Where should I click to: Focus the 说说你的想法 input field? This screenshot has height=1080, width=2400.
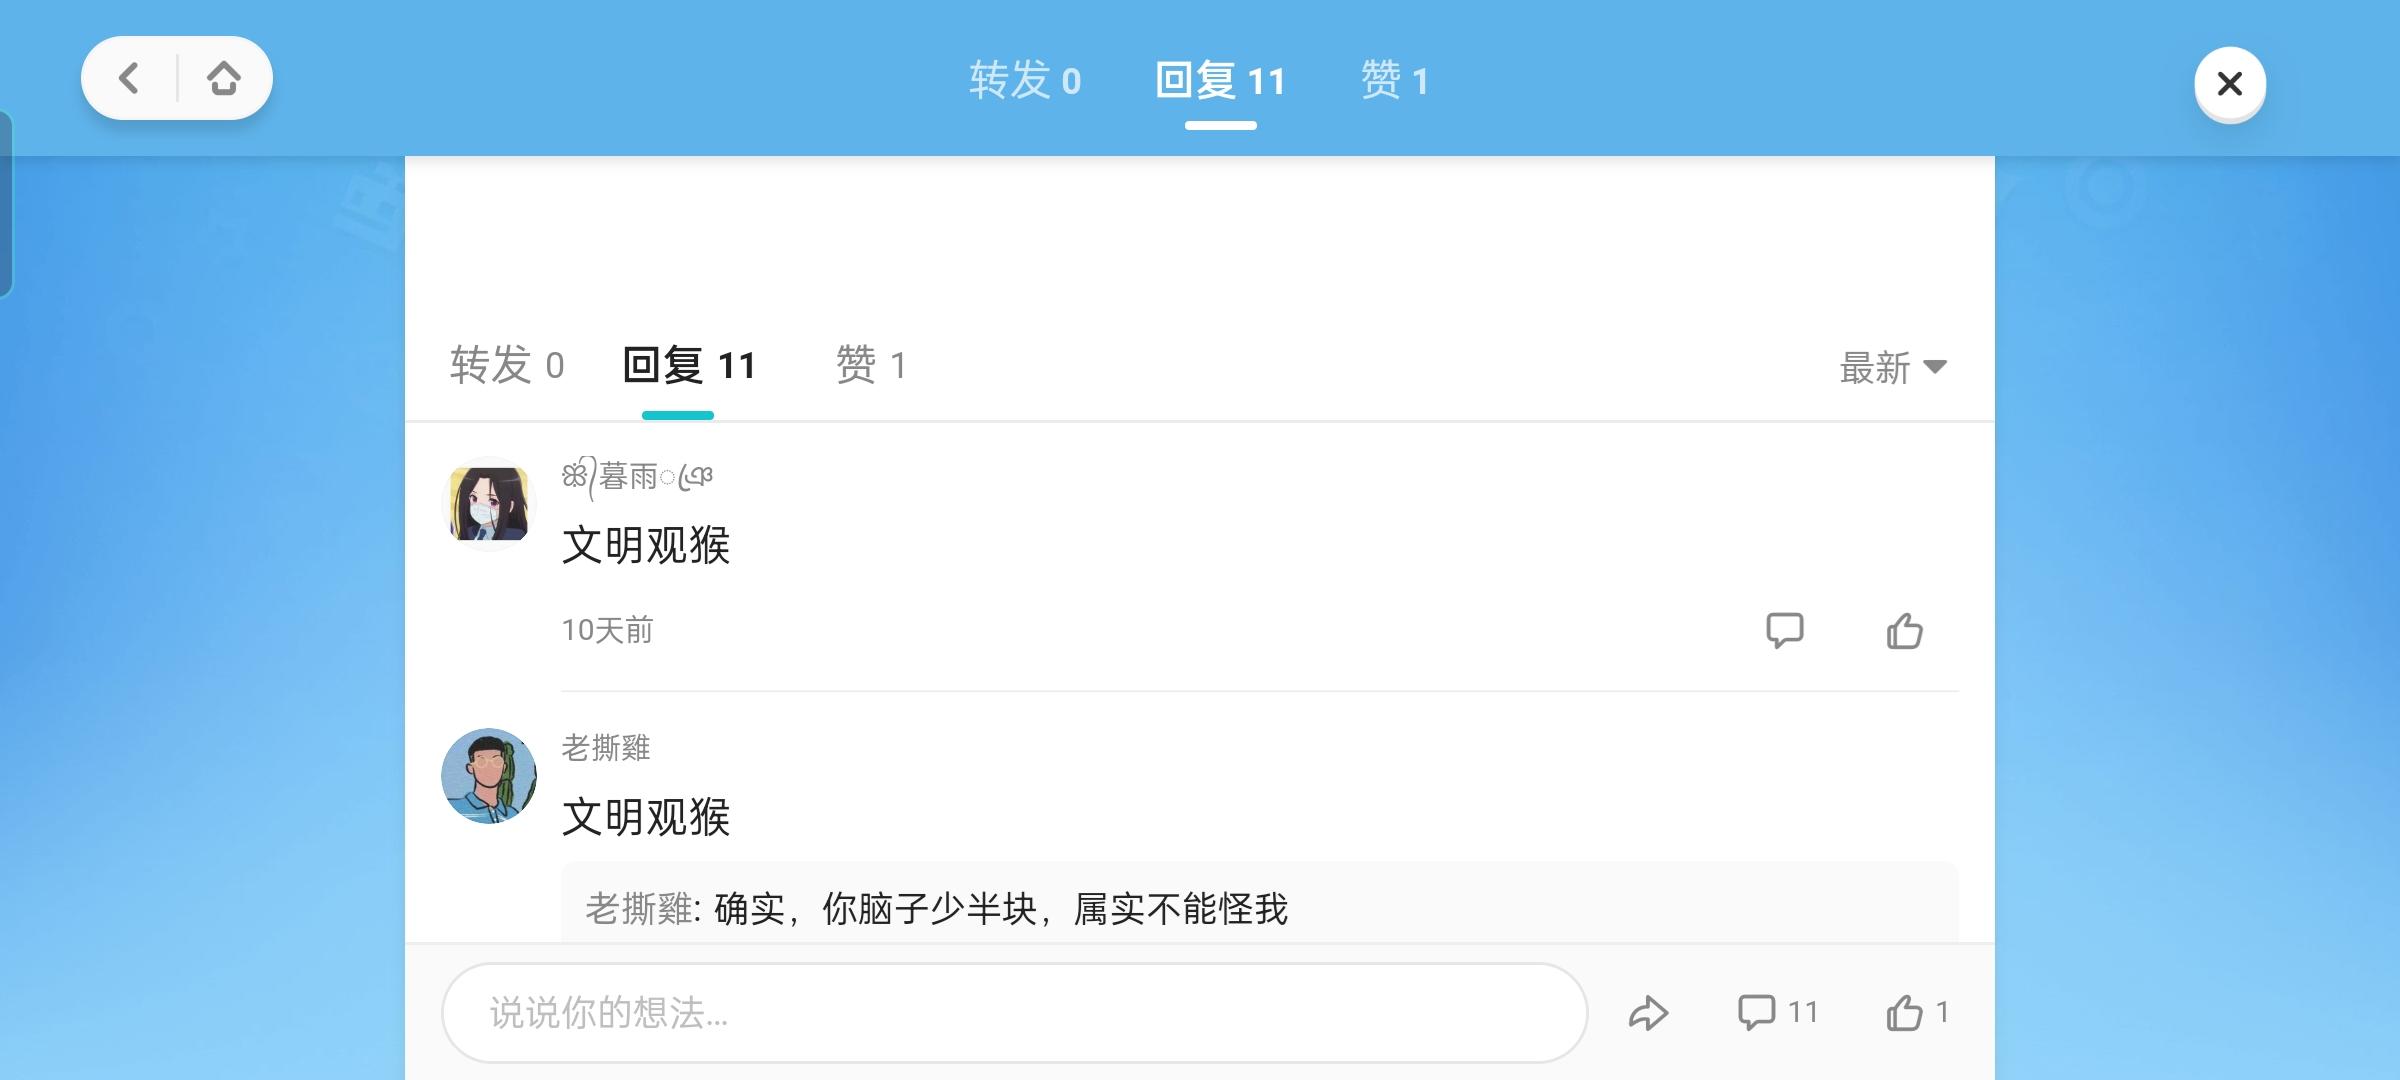point(1014,1013)
